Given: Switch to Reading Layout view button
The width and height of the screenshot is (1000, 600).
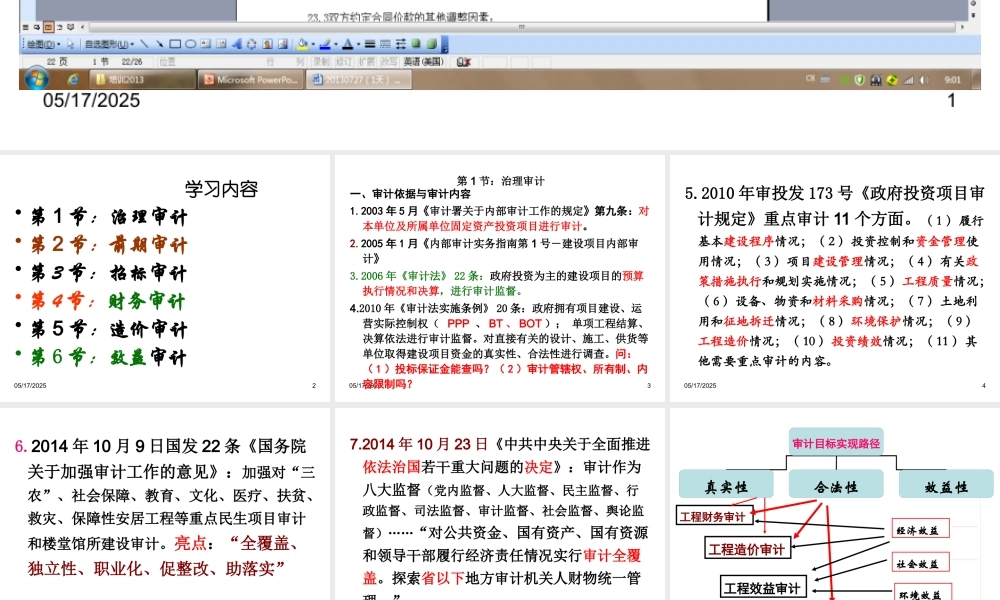Looking at the screenshot, I should coord(70,27).
